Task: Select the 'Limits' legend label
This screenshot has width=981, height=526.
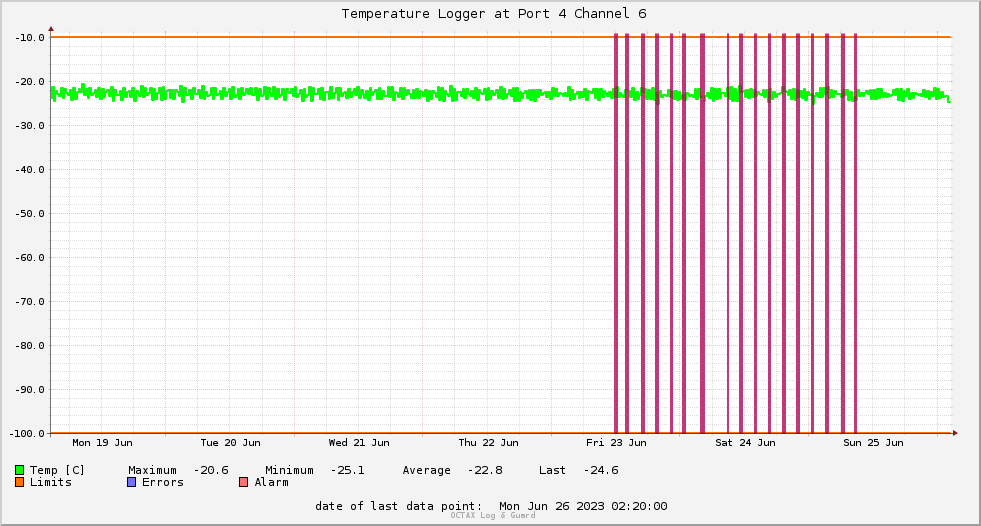Action: (x=51, y=482)
